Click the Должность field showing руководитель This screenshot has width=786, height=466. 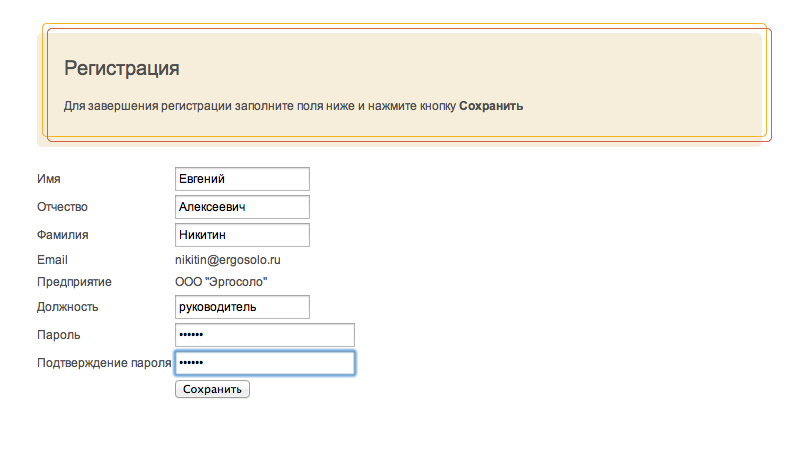(242, 307)
